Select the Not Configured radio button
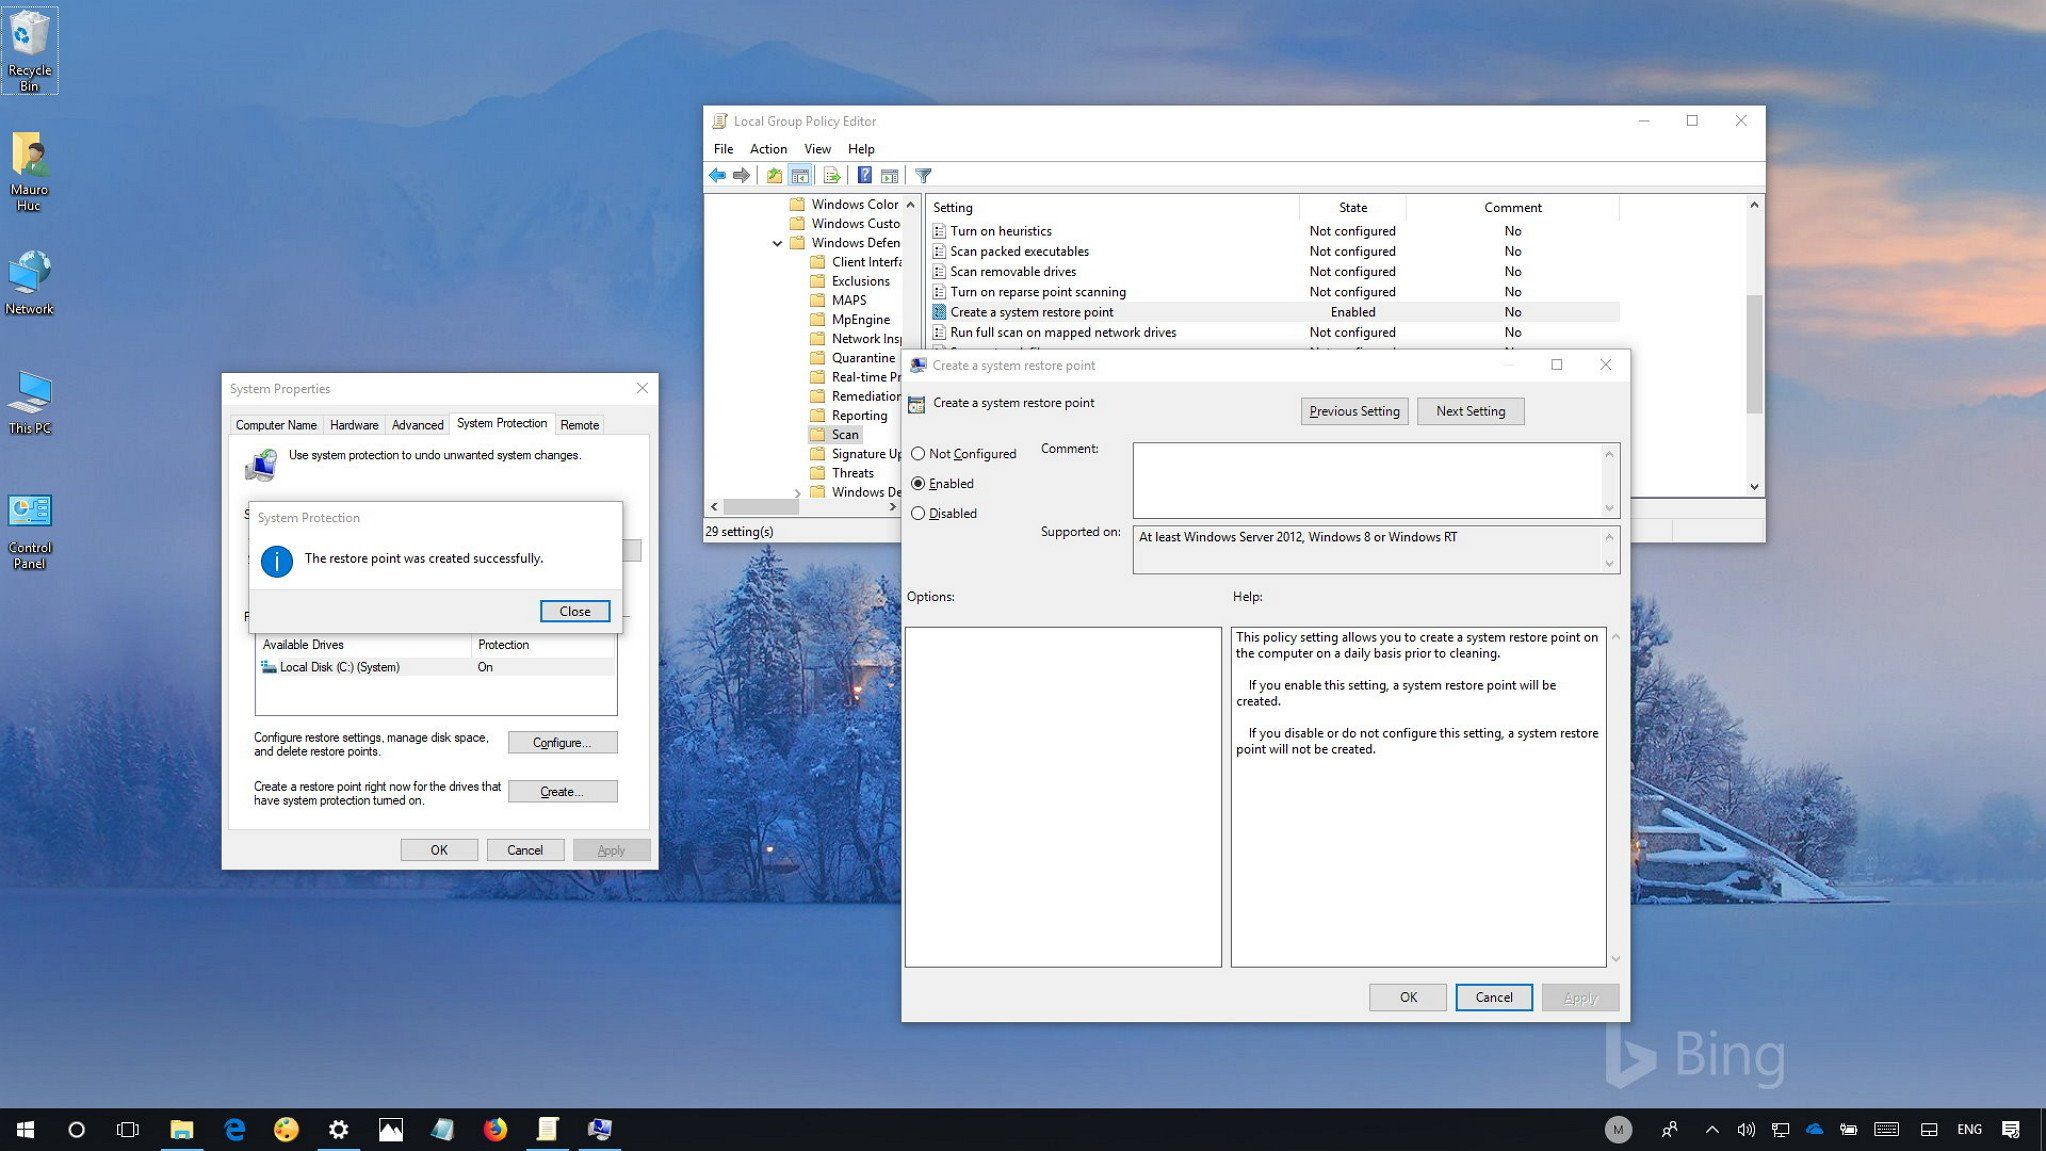 (x=918, y=453)
